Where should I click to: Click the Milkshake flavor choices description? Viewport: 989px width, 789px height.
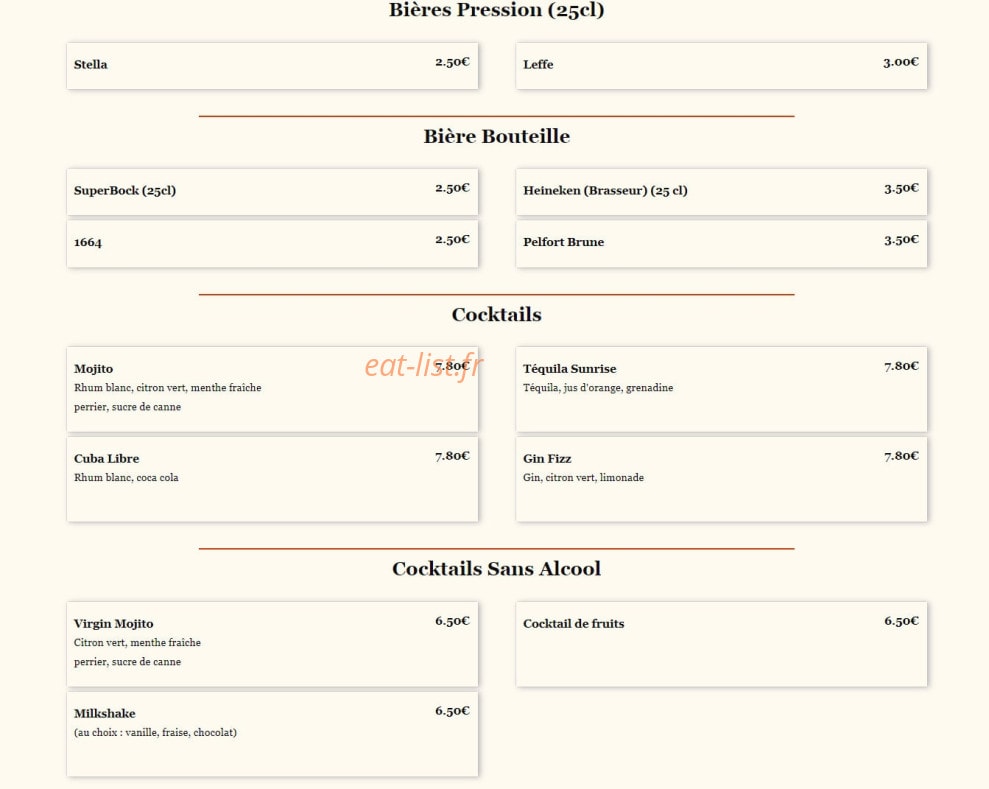[155, 732]
